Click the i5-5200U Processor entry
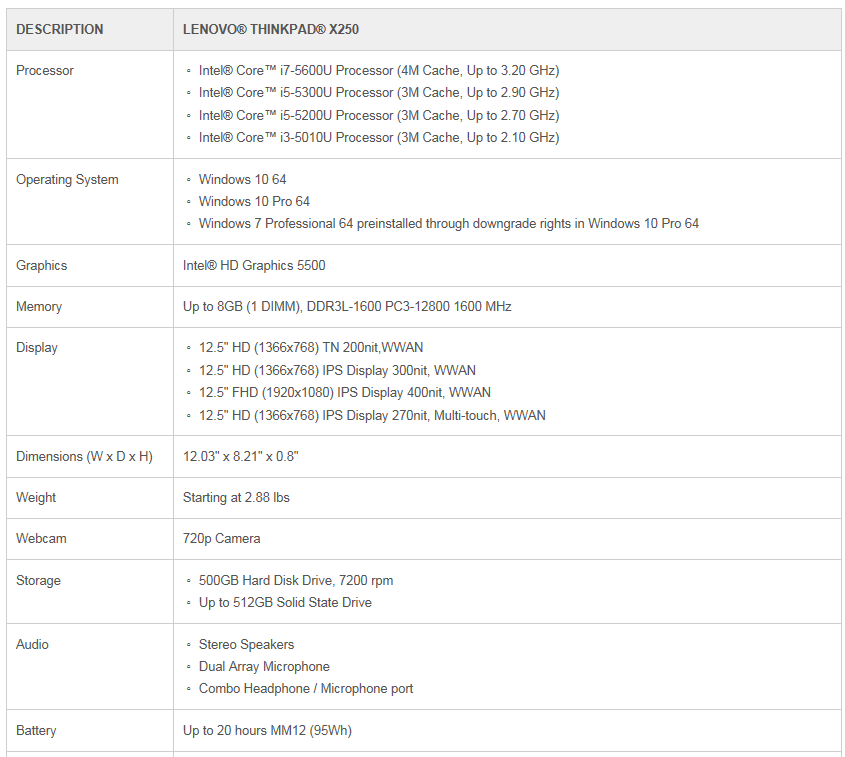Viewport: 845px width, 757px height. point(379,115)
